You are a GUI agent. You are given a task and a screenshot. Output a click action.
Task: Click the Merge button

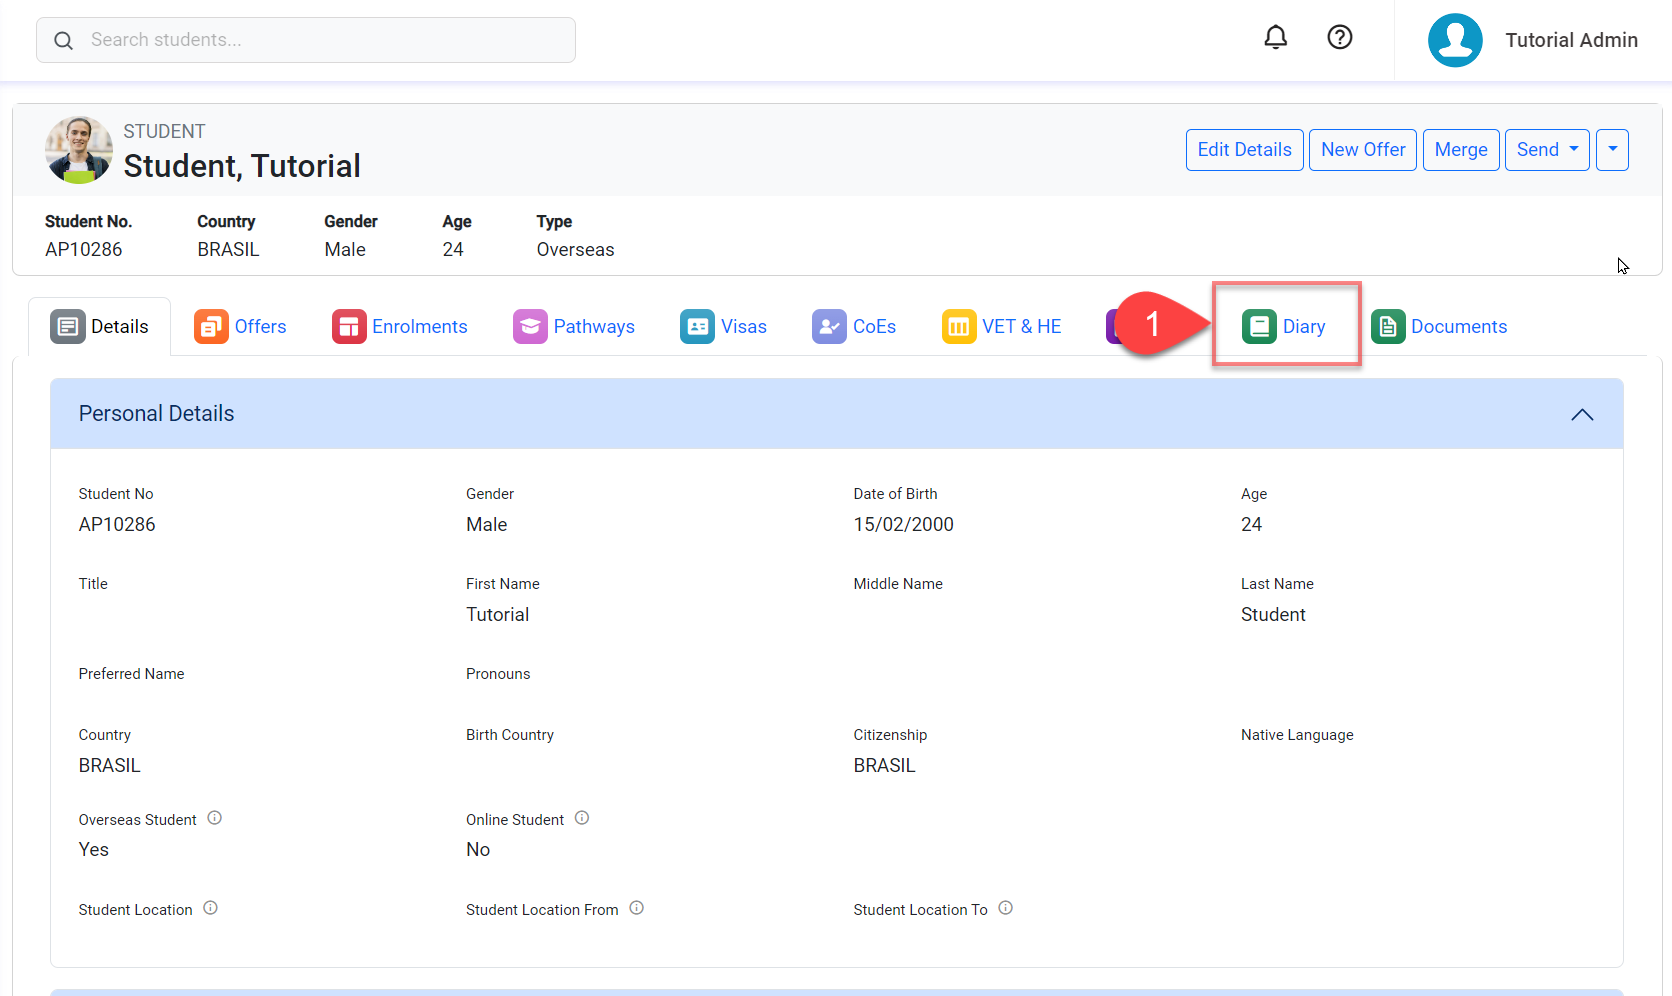pyautogui.click(x=1461, y=150)
